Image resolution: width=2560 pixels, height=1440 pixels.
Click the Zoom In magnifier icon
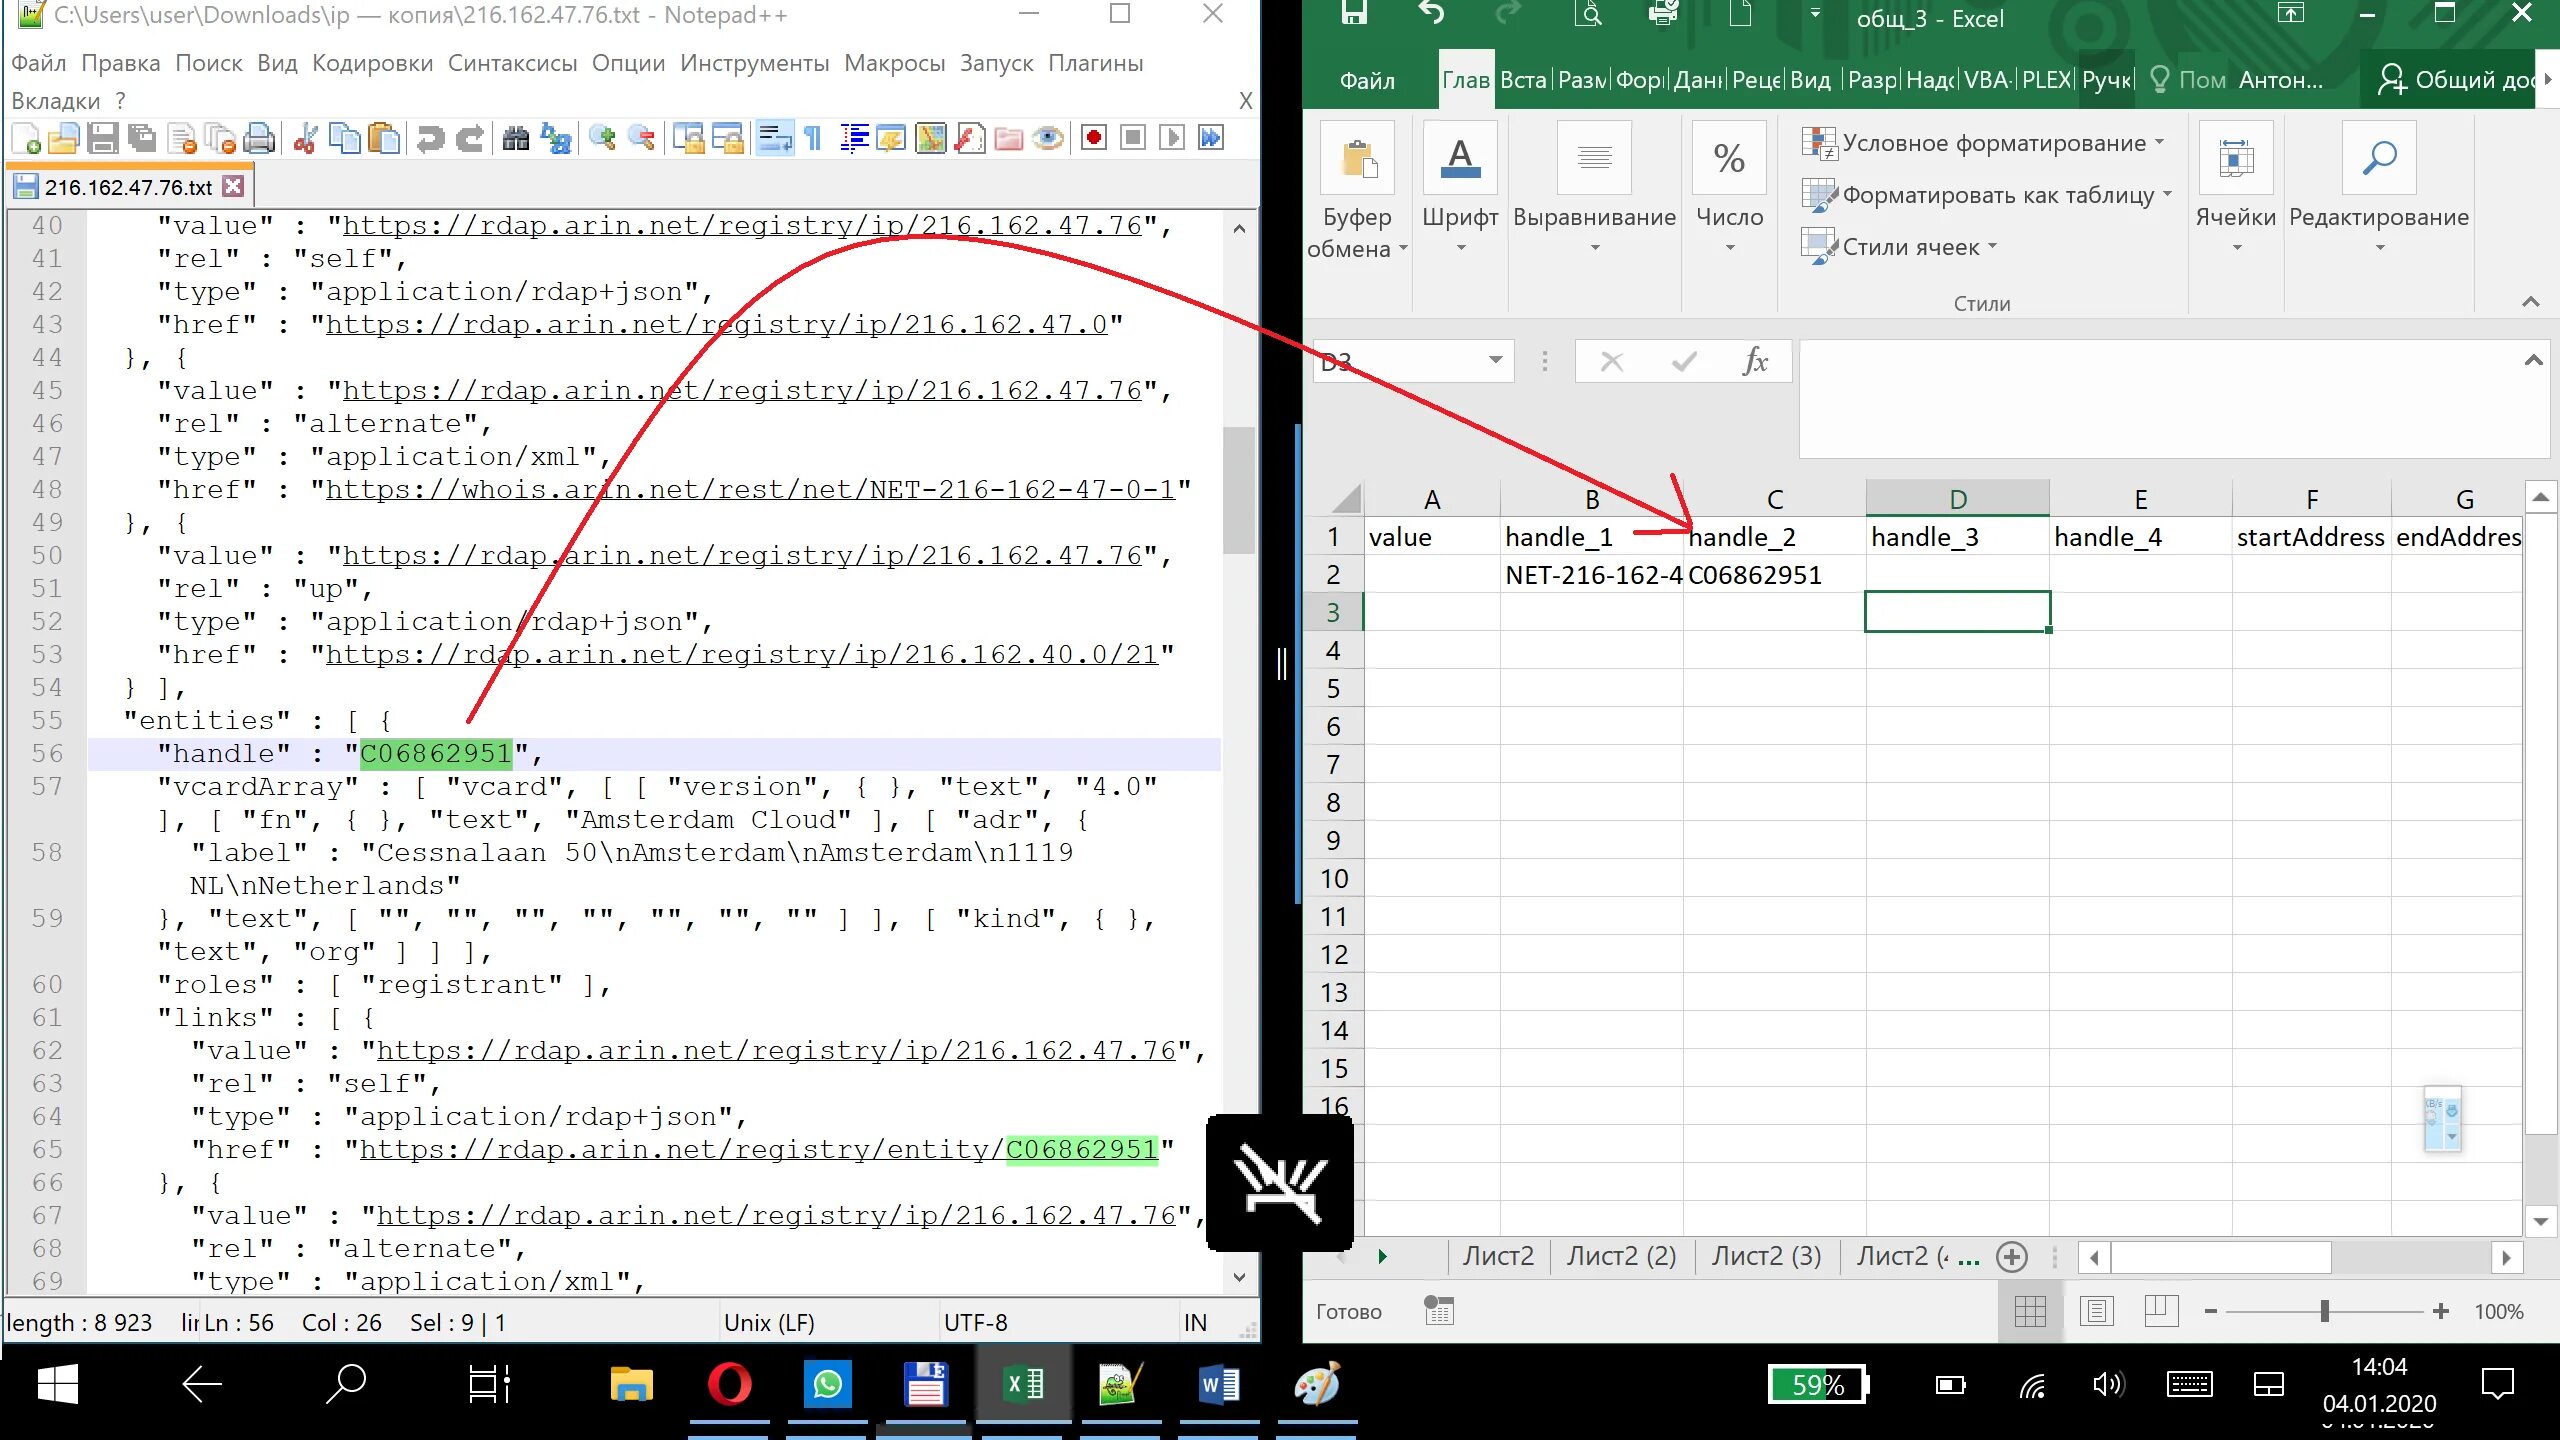click(x=602, y=138)
